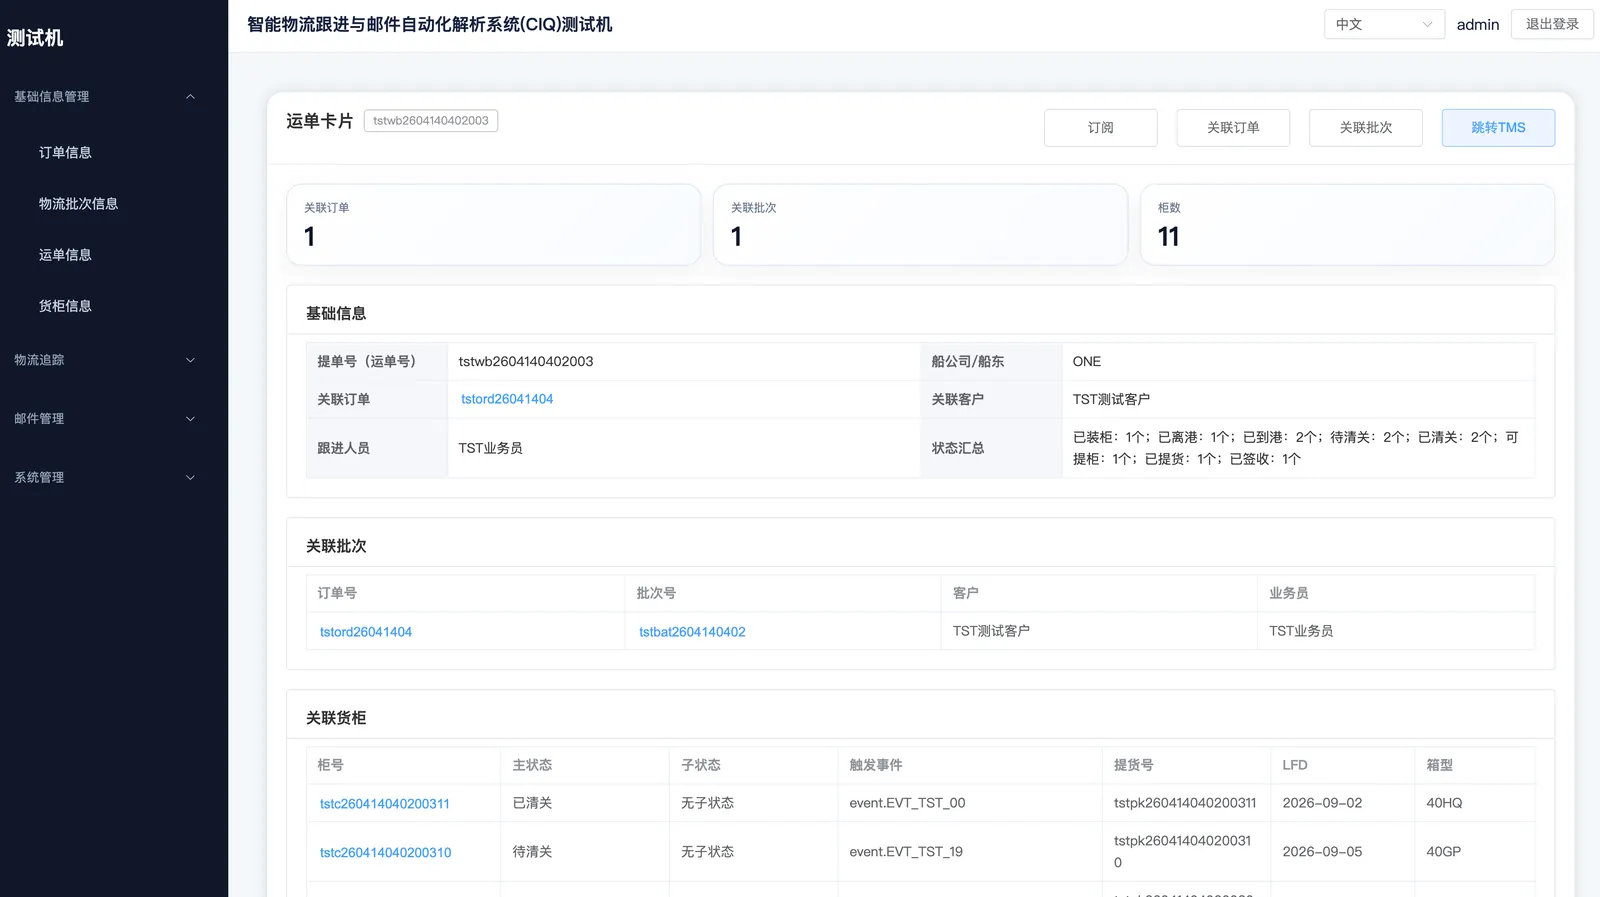Click LFD date 2026-09-05

coord(1322,852)
